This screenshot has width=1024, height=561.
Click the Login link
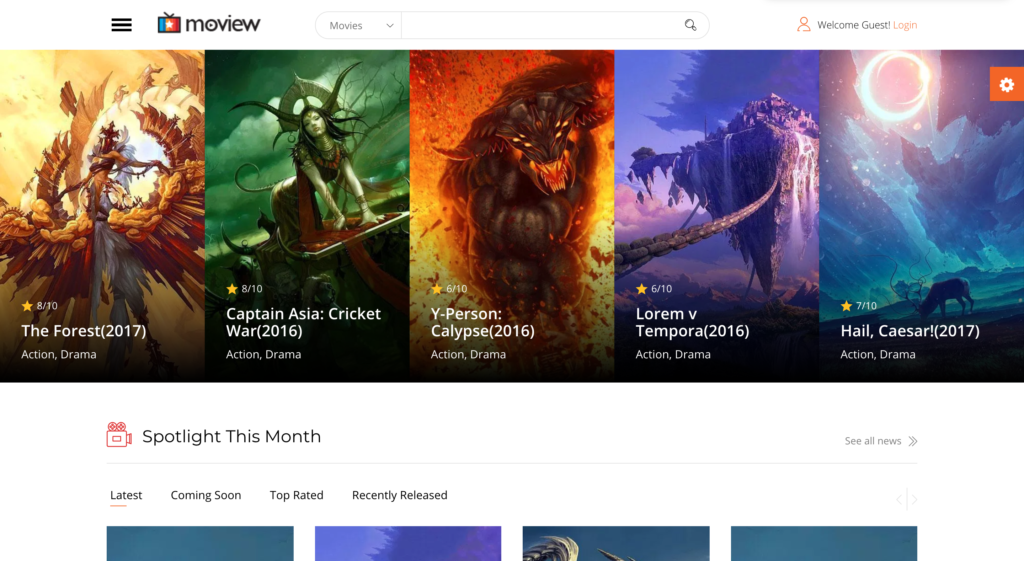pyautogui.click(x=904, y=25)
